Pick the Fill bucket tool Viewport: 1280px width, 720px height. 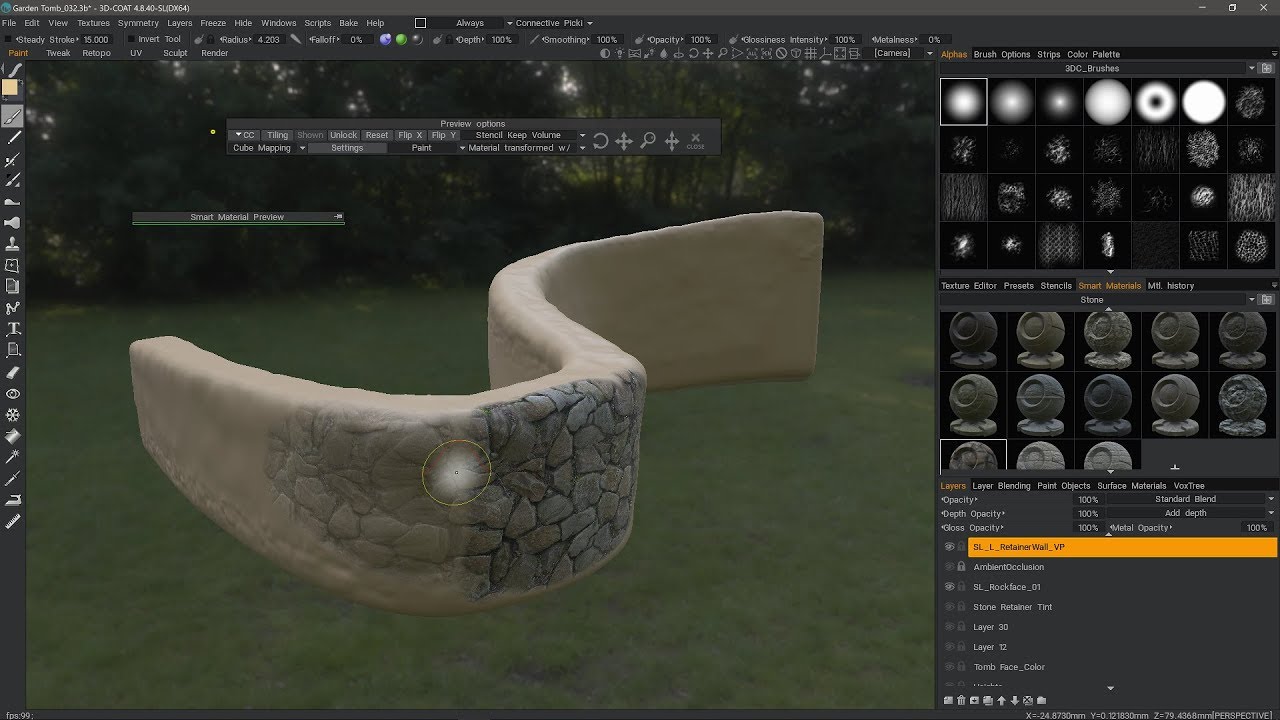click(x=13, y=436)
